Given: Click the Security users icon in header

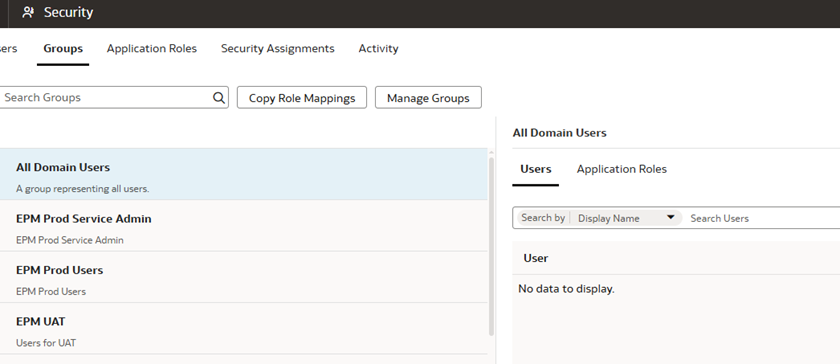Looking at the screenshot, I should pos(28,12).
